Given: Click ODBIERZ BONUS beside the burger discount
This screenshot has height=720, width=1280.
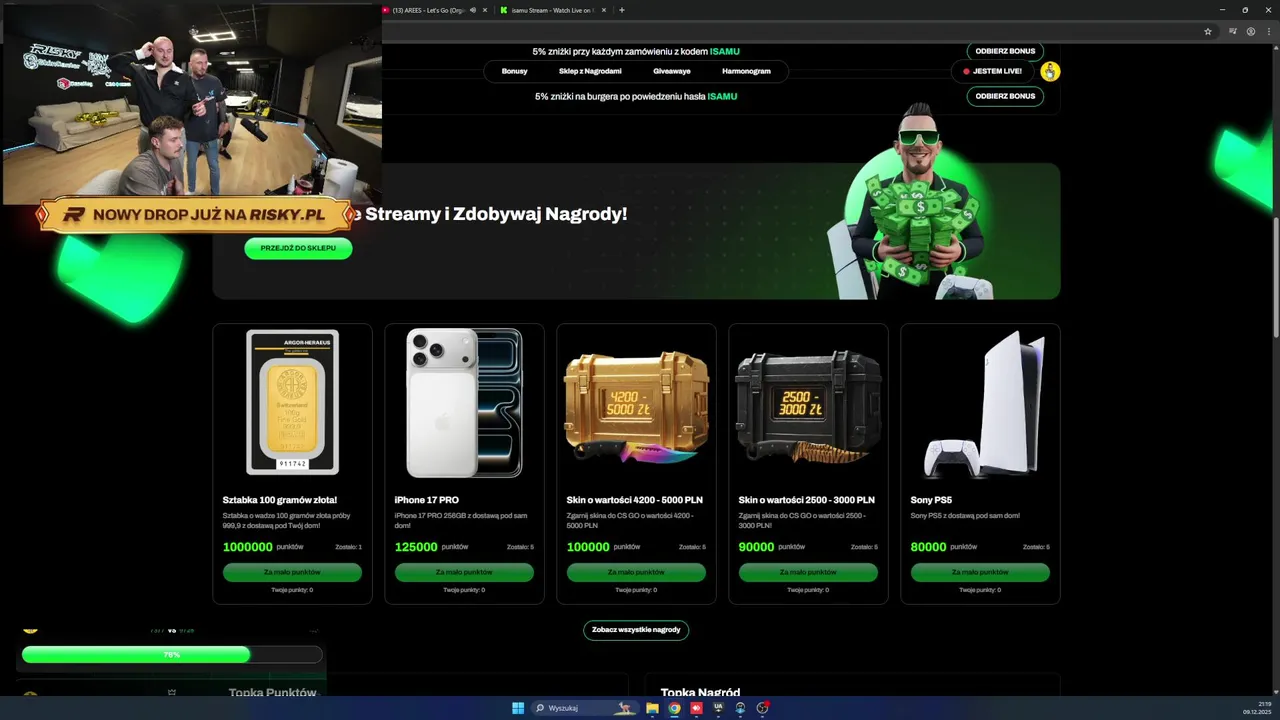Looking at the screenshot, I should point(1005,96).
